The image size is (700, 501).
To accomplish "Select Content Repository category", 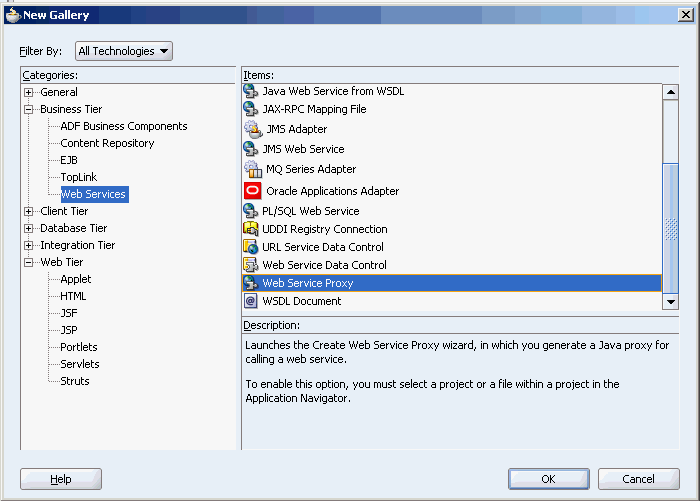I will 107,143.
